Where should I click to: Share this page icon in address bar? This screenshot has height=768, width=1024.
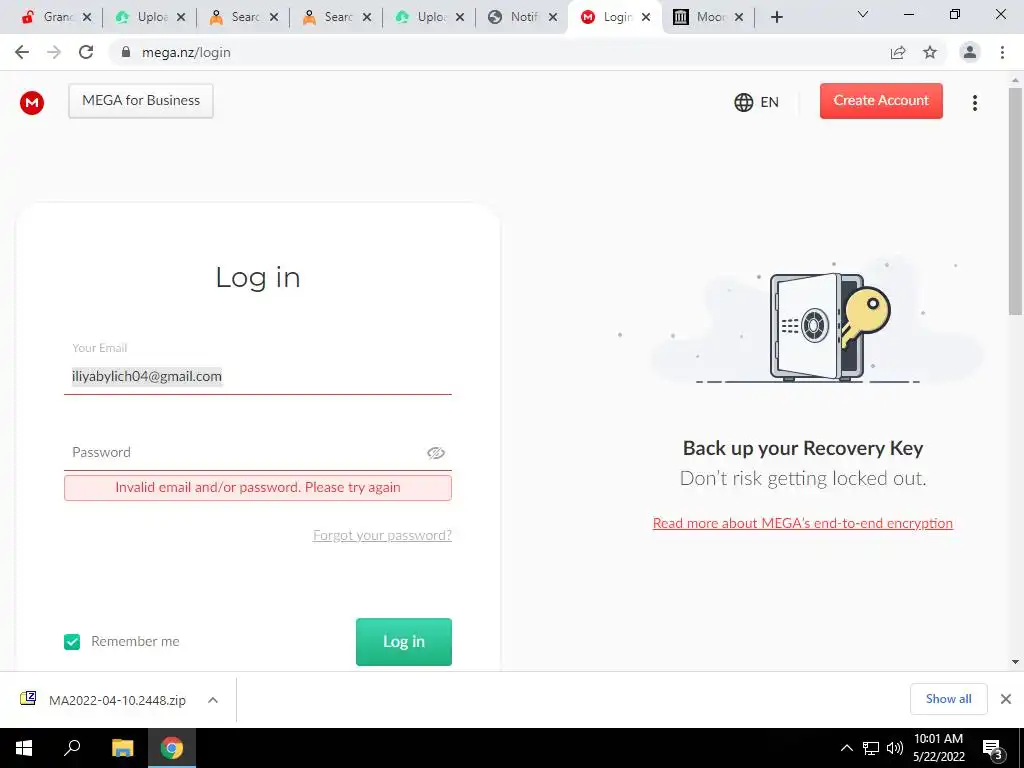tap(898, 52)
